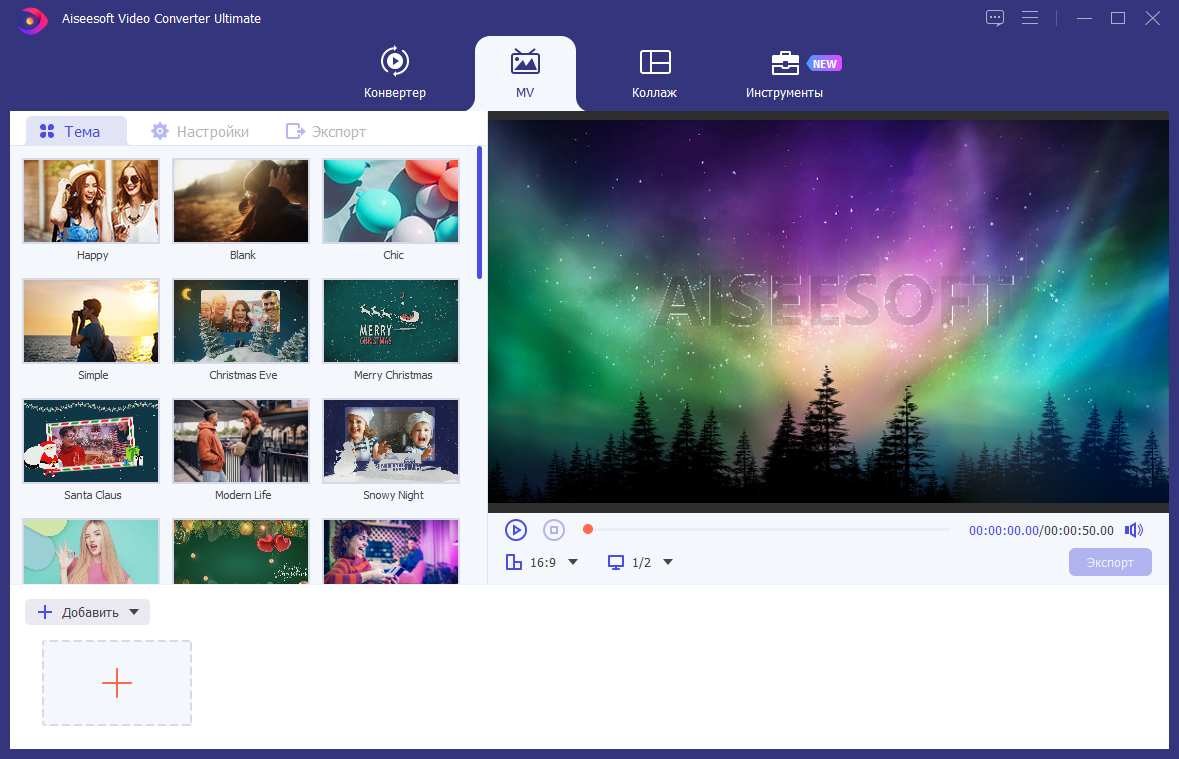1179x759 pixels.
Task: Stop the preview playback
Action: [554, 530]
